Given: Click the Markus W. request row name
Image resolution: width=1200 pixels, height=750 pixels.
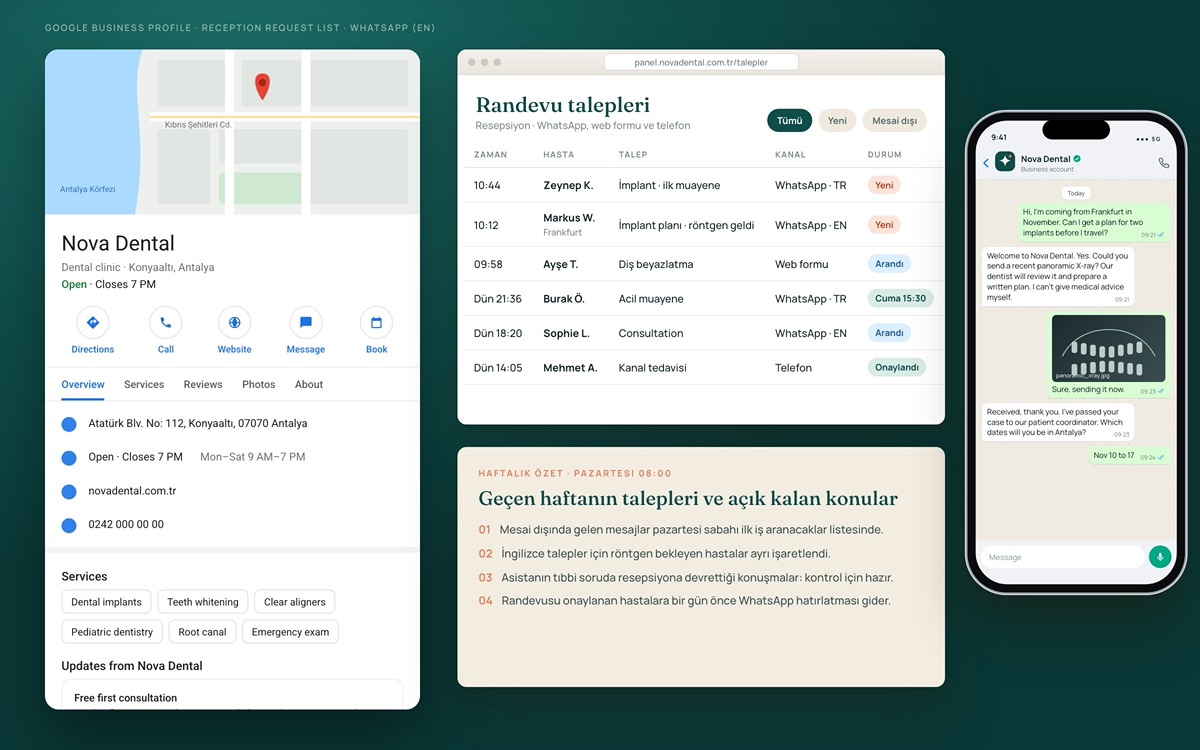Looking at the screenshot, I should pyautogui.click(x=569, y=218).
